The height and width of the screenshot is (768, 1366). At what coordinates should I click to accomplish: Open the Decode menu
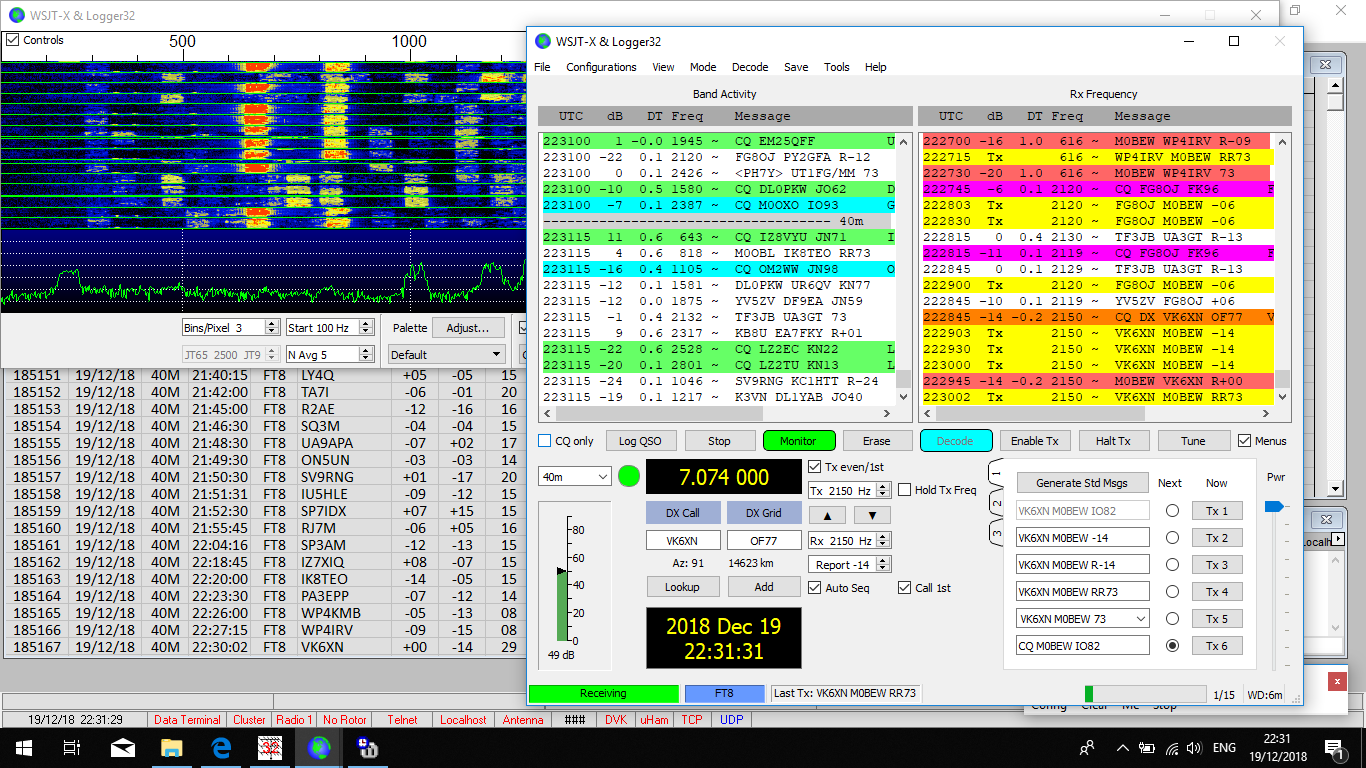(750, 67)
